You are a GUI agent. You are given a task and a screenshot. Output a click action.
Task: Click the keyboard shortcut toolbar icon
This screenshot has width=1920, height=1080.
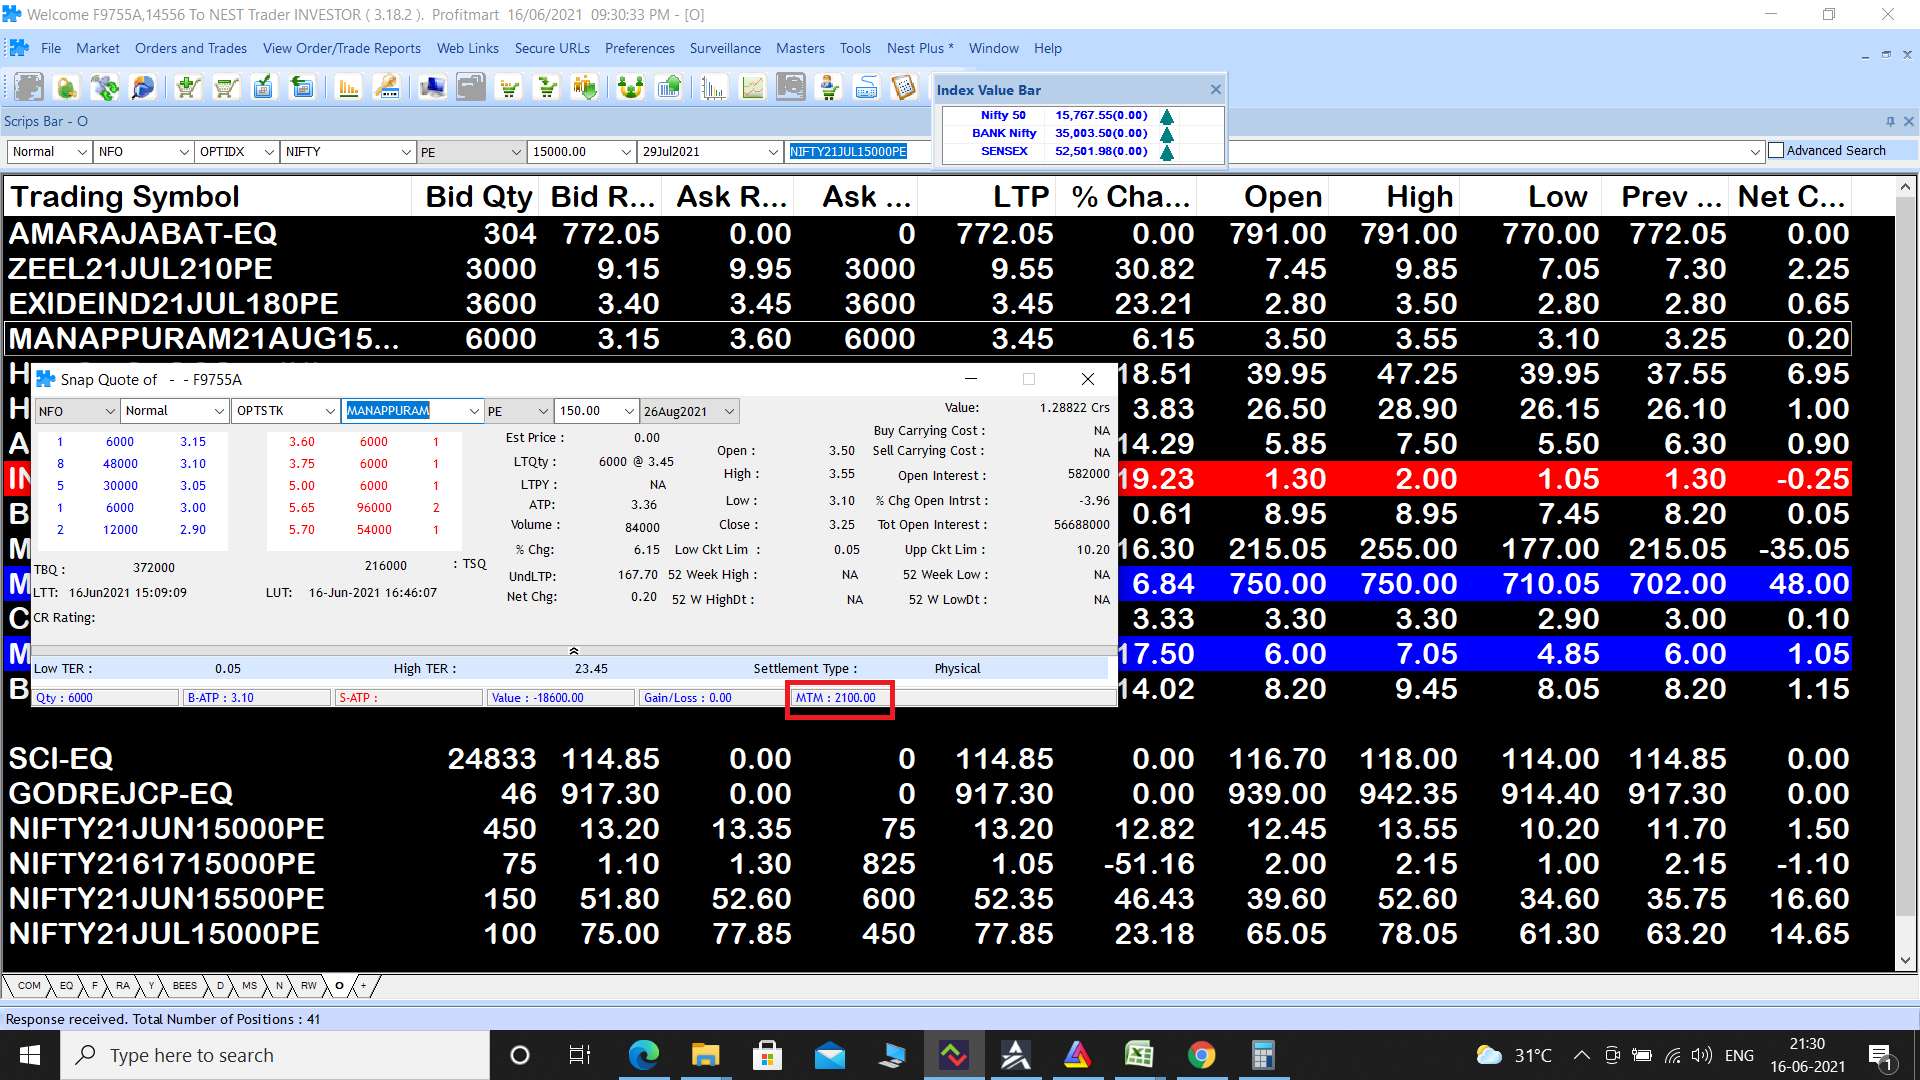tap(867, 88)
